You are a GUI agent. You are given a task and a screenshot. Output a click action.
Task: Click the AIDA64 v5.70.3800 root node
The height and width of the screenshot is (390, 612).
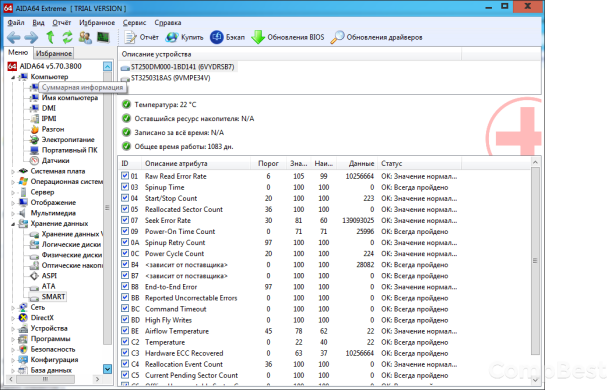[x=50, y=66]
